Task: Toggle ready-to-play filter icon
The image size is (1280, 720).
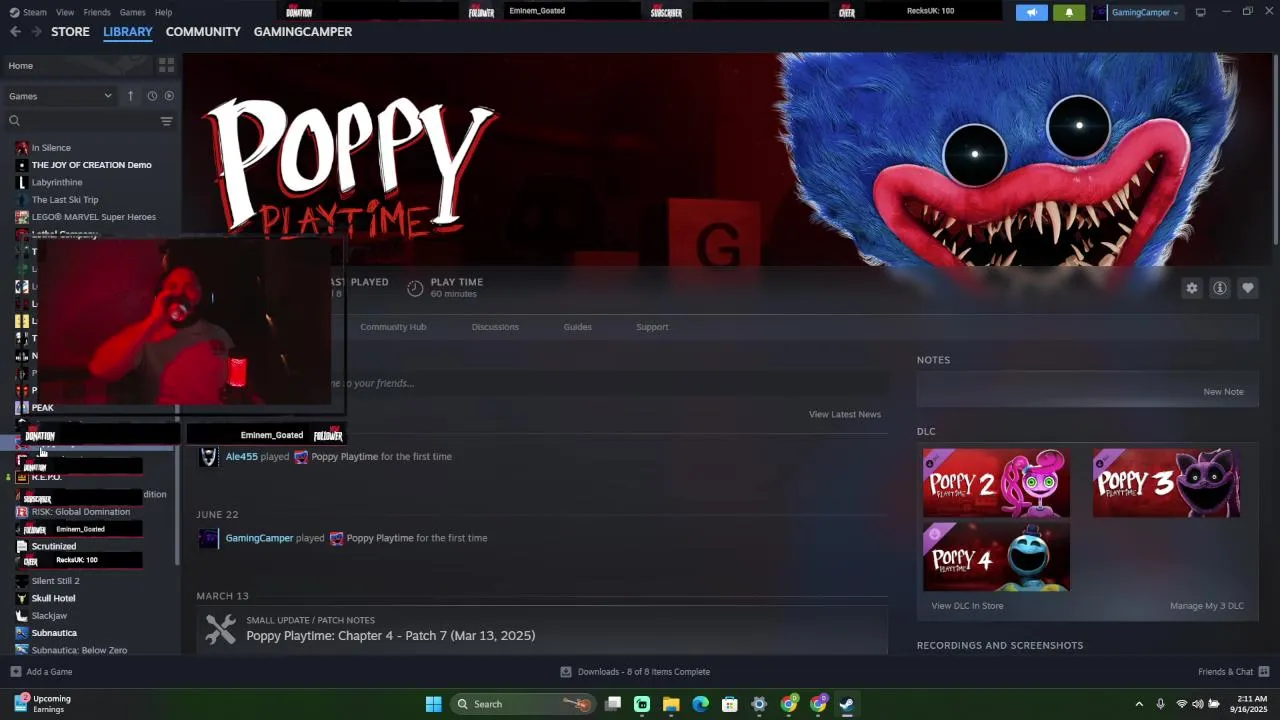Action: point(169,96)
